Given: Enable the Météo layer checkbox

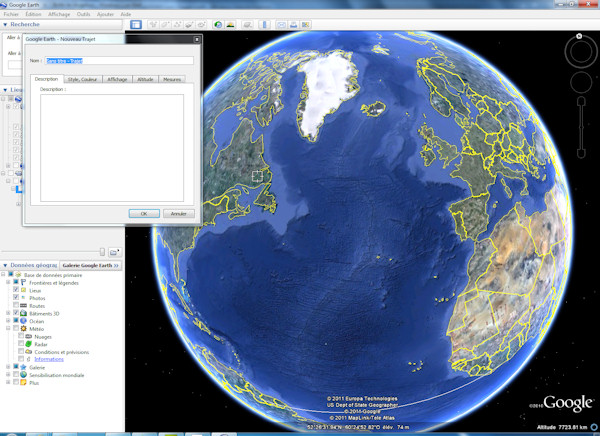Looking at the screenshot, I should [16, 328].
